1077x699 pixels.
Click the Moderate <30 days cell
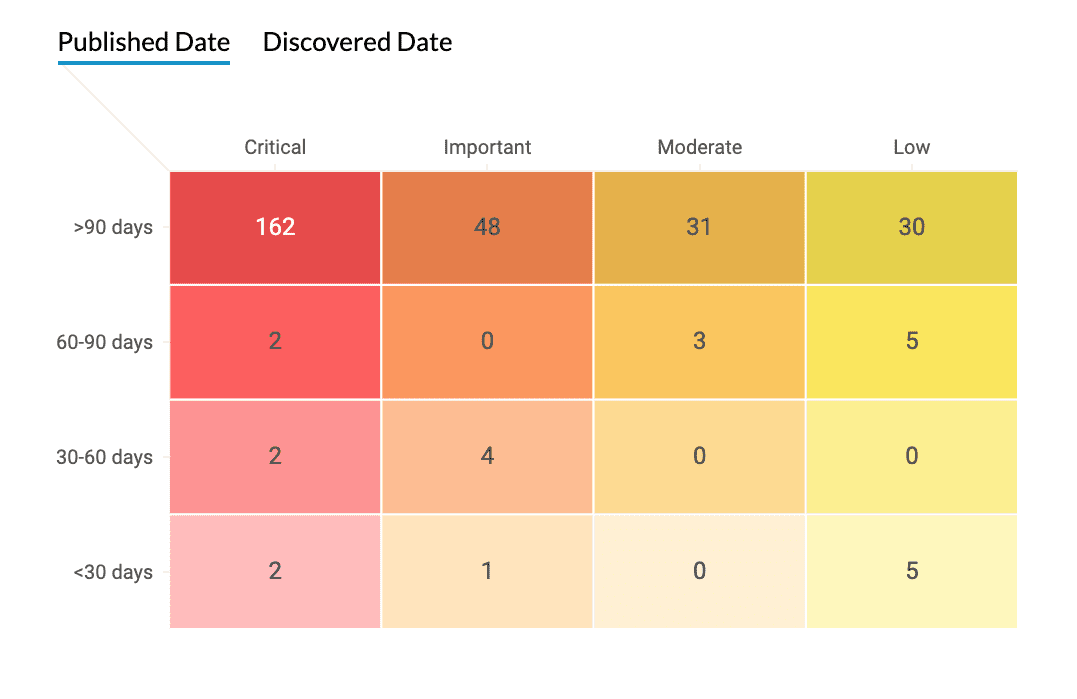tap(699, 572)
